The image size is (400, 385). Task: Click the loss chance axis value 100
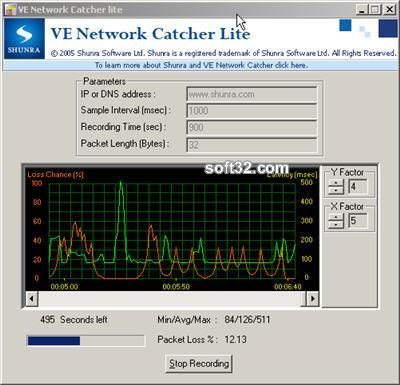(37, 183)
